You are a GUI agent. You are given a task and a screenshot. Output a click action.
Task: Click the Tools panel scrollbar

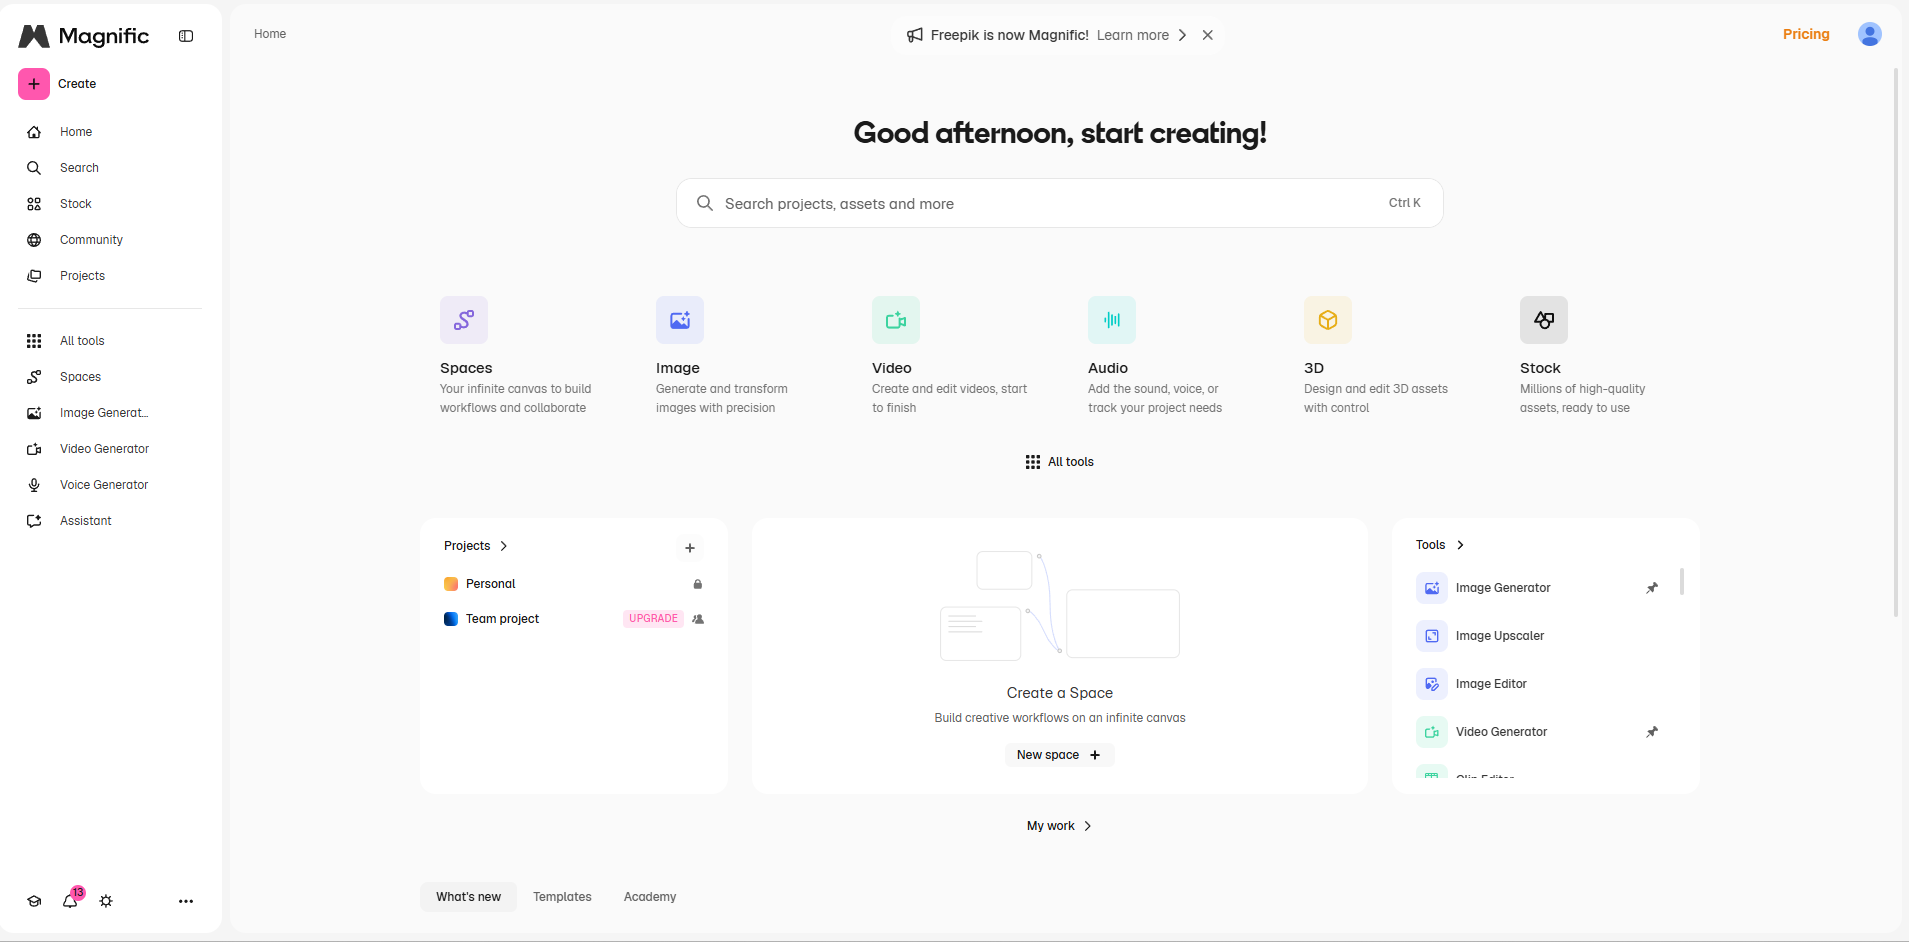1682,581
